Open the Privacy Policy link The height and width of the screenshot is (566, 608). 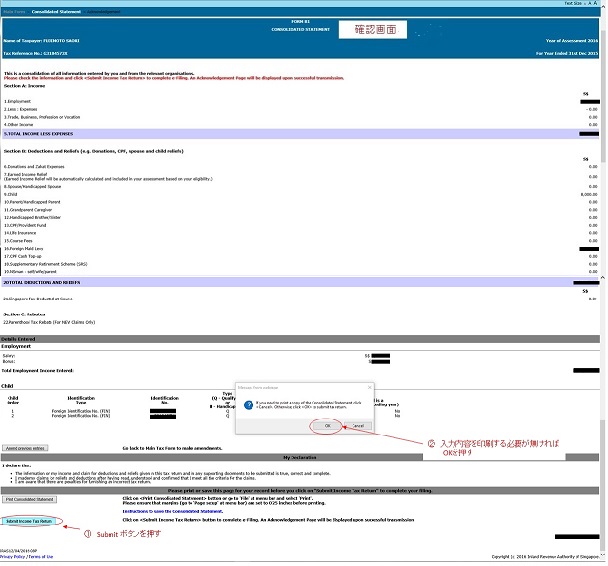point(14,556)
